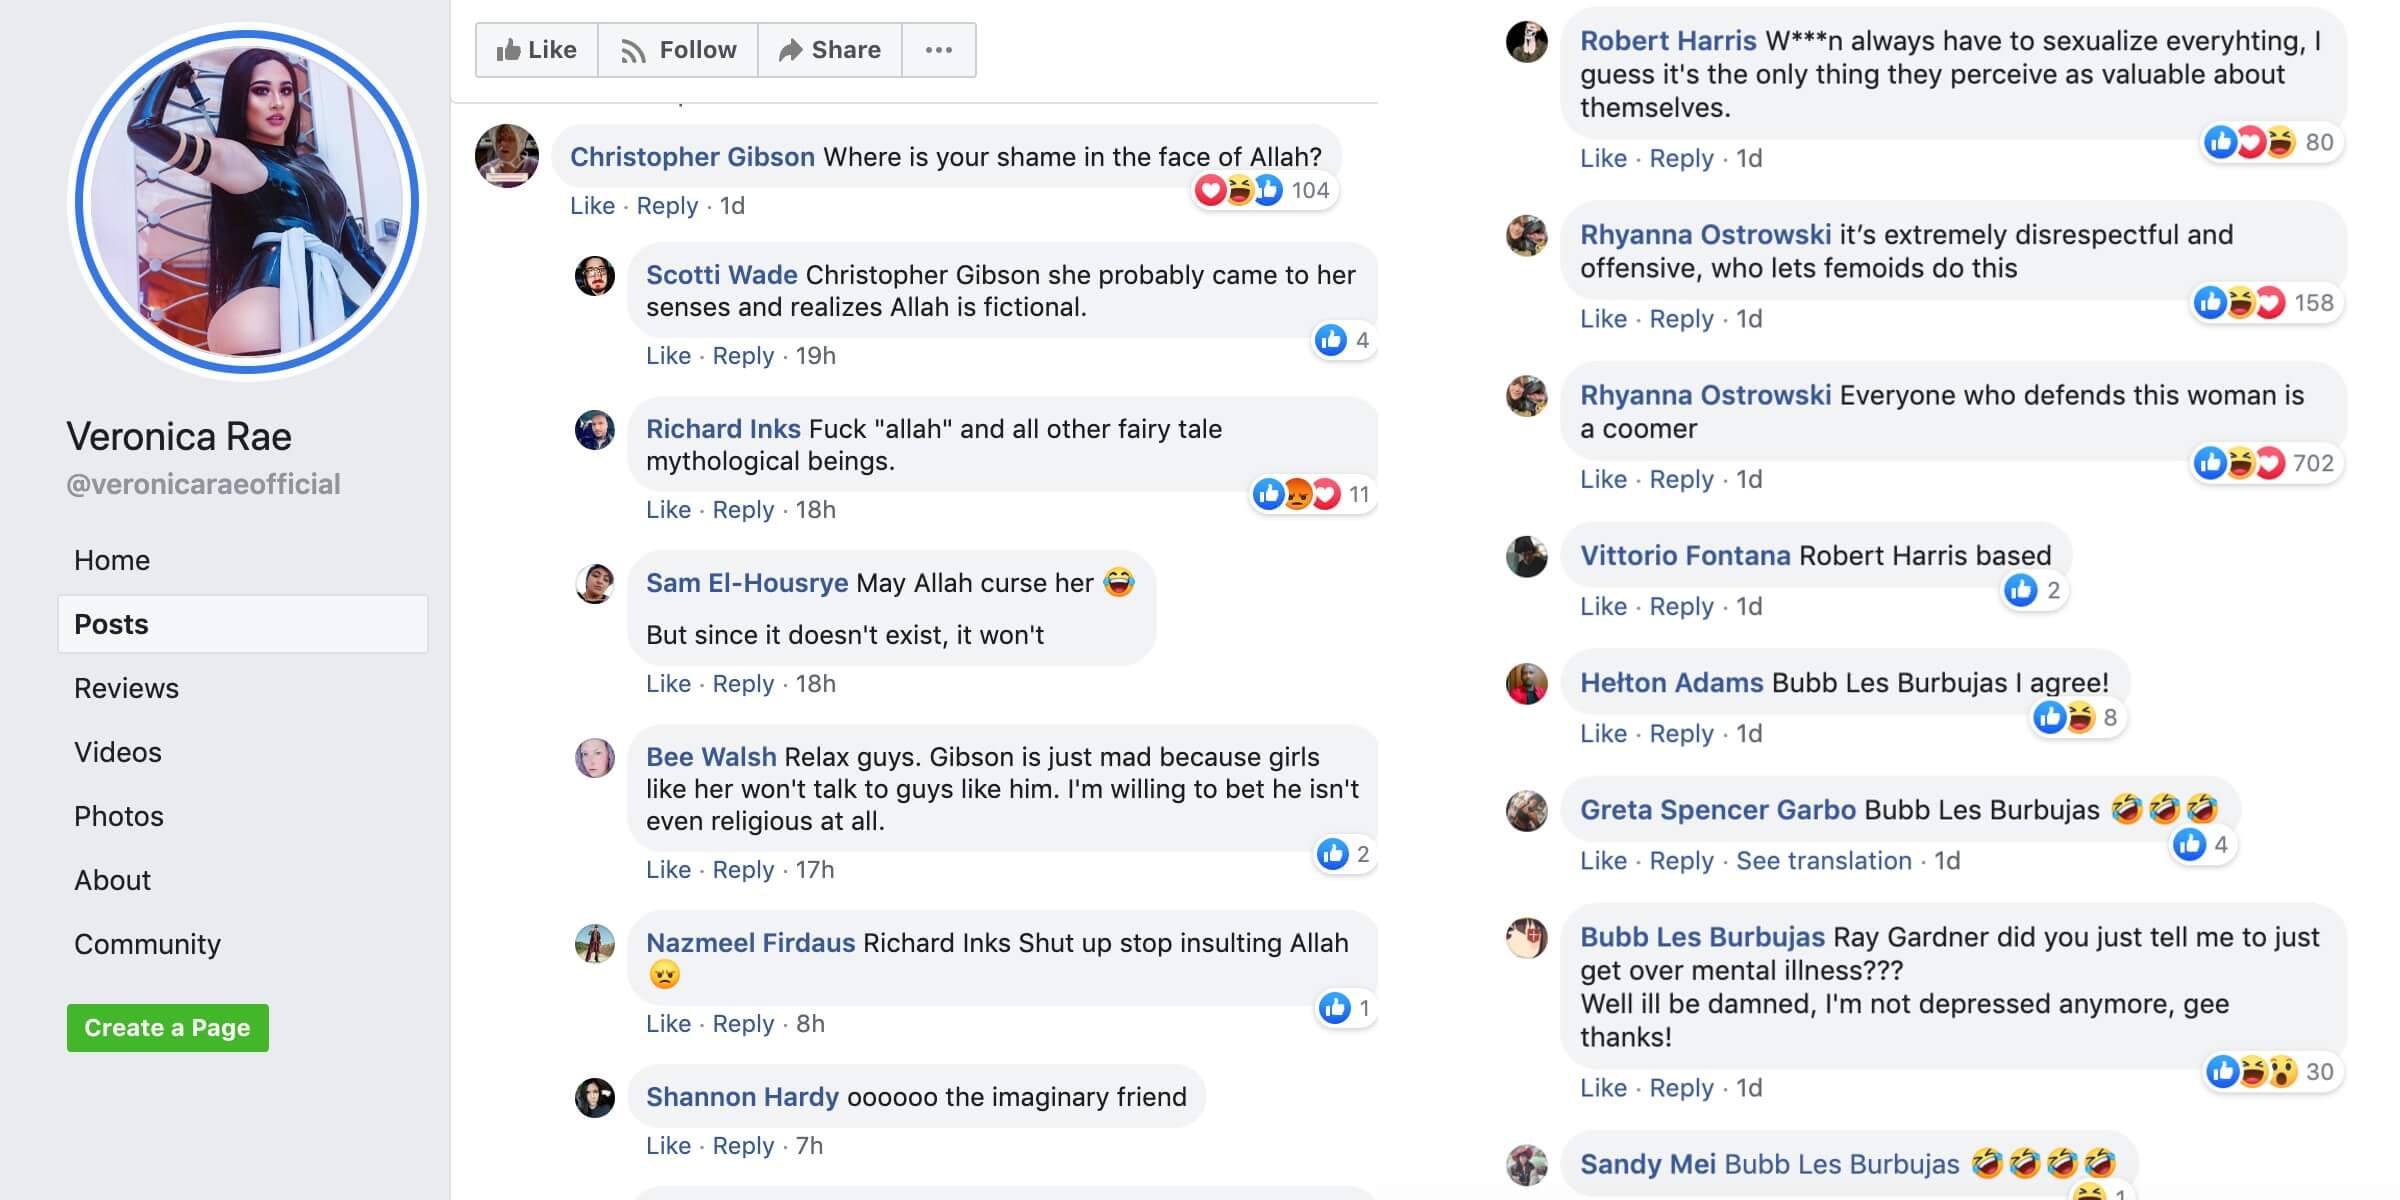The height and width of the screenshot is (1200, 2400).
Task: See translation of Greta Spencer Garbo's comment
Action: click(1824, 861)
